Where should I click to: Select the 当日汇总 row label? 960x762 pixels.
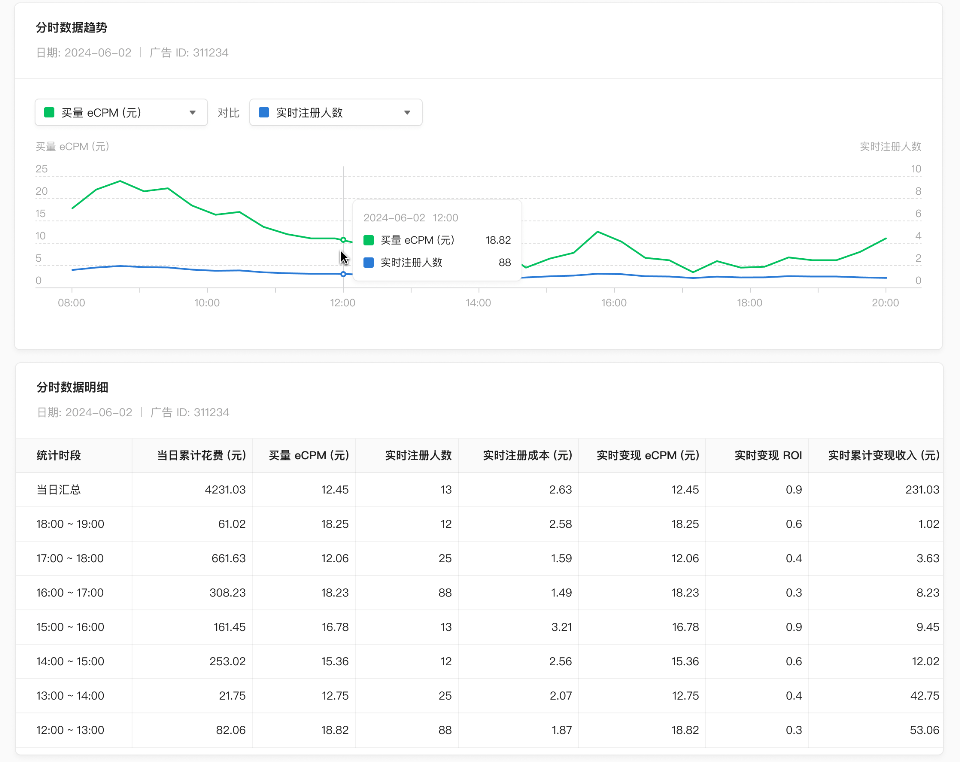coord(59,490)
